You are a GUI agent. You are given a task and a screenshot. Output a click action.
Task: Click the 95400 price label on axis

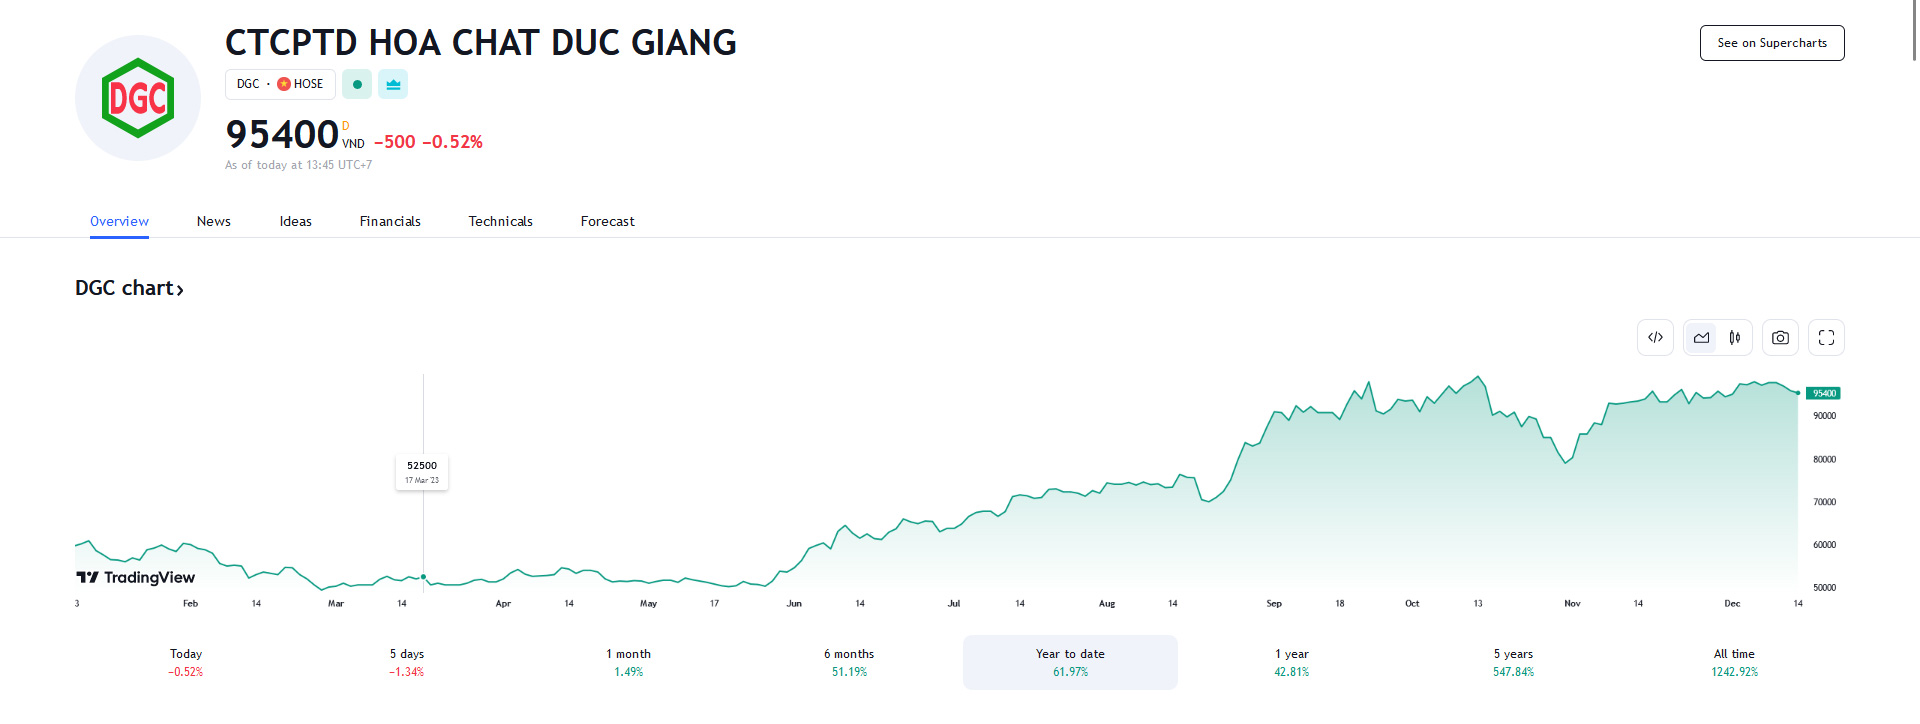click(x=1824, y=393)
